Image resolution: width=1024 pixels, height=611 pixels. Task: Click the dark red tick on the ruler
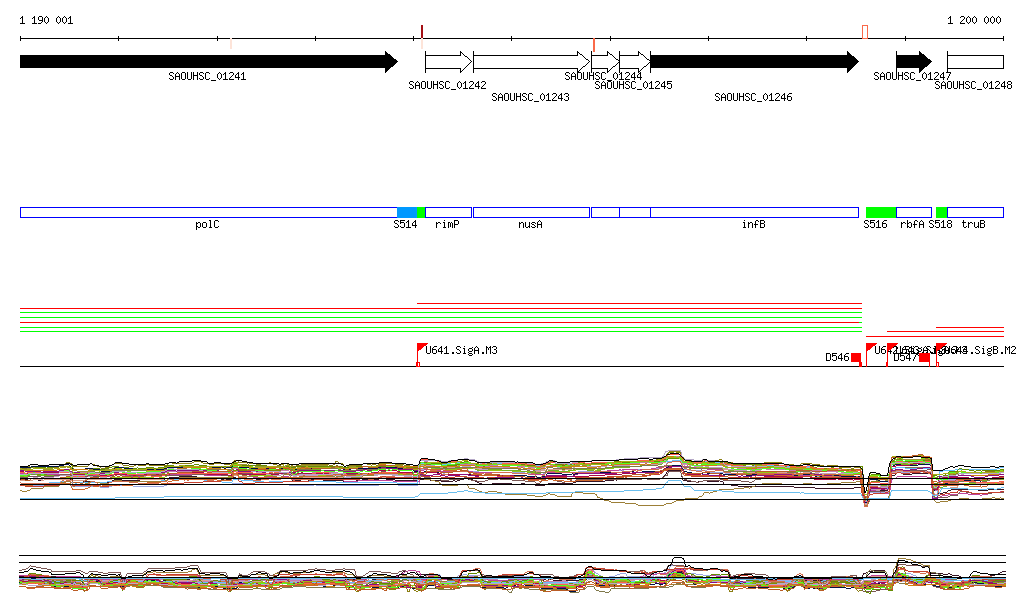point(422,31)
